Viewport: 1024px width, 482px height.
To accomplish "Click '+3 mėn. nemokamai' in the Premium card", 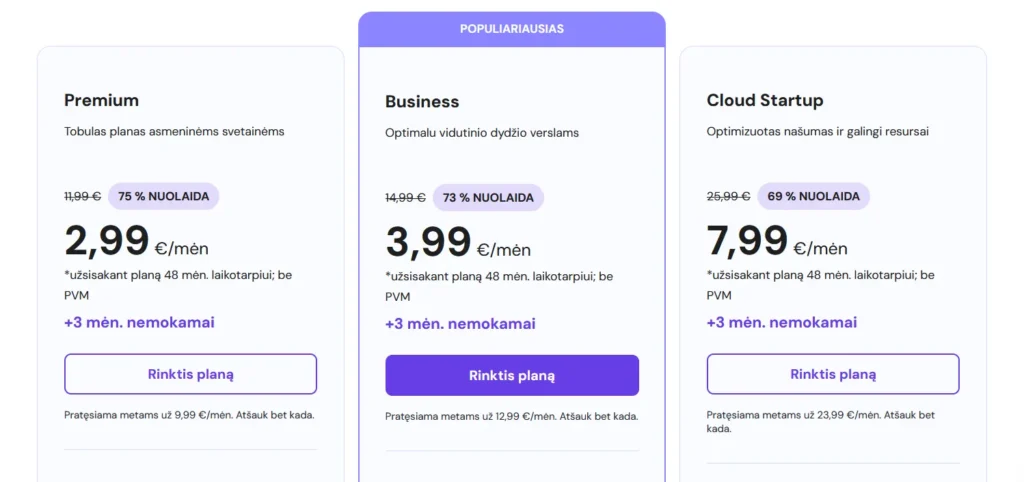I will [139, 323].
